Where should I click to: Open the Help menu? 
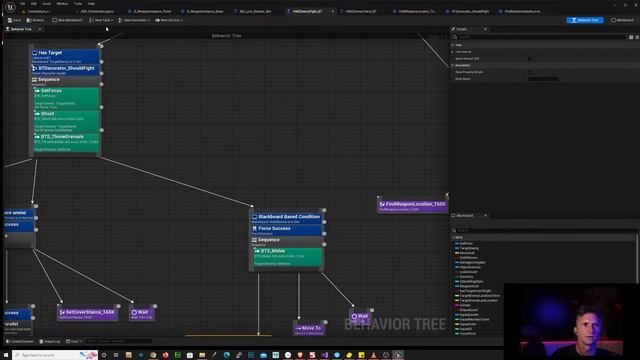pos(91,4)
